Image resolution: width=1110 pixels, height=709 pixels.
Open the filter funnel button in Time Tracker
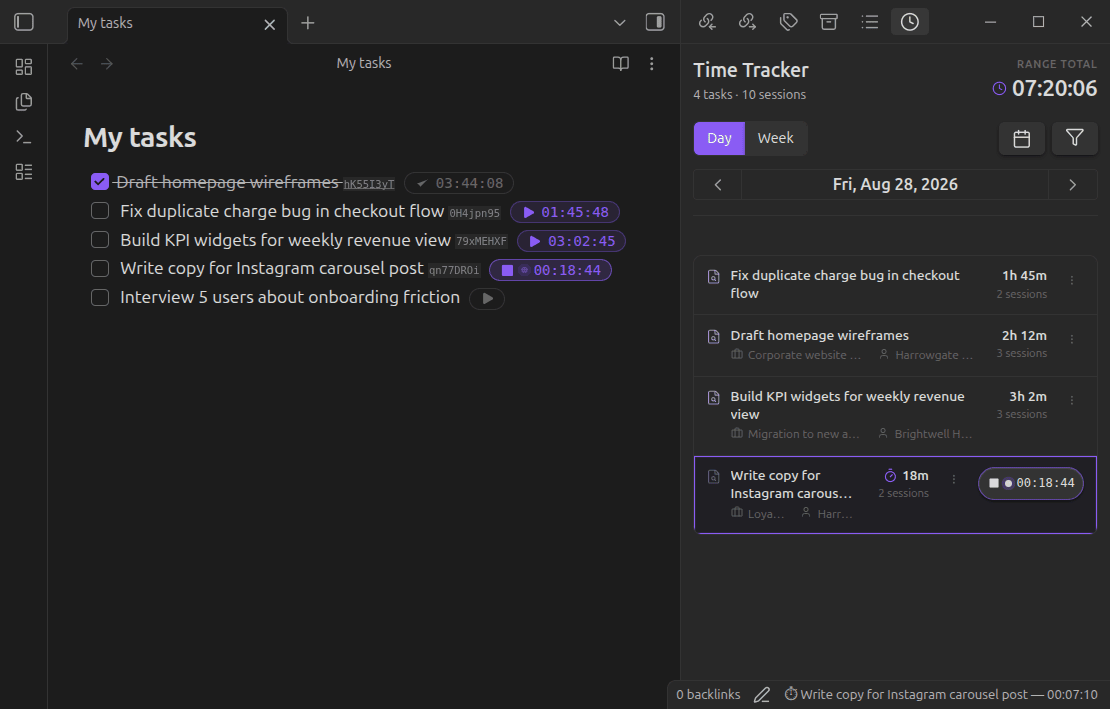(x=1074, y=138)
